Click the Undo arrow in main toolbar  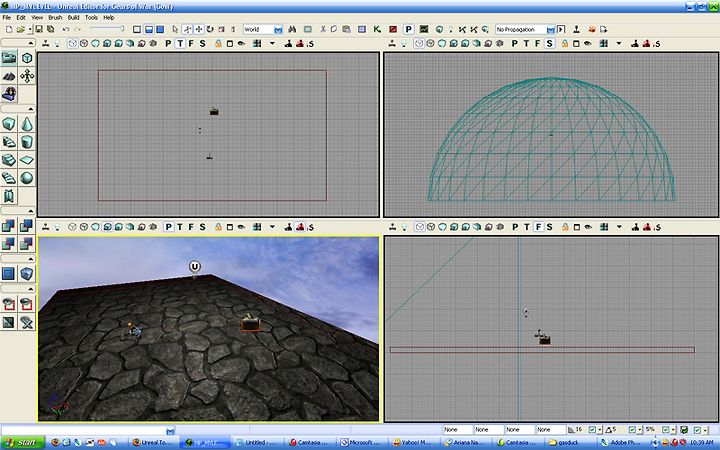(x=66, y=29)
